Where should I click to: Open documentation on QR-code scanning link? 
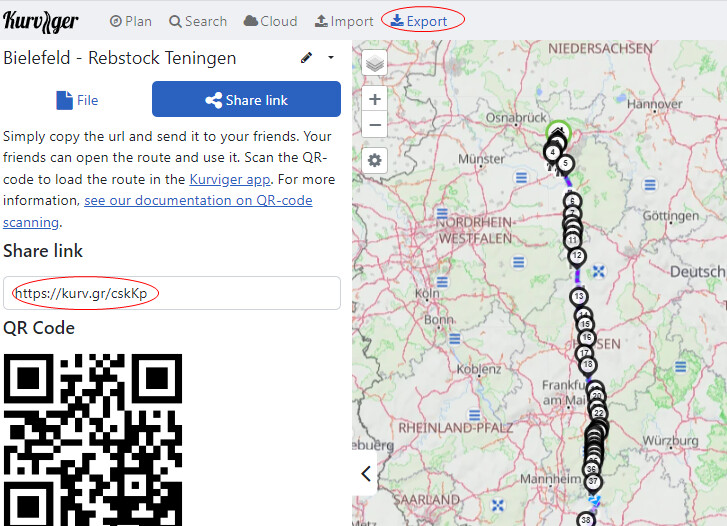point(198,201)
